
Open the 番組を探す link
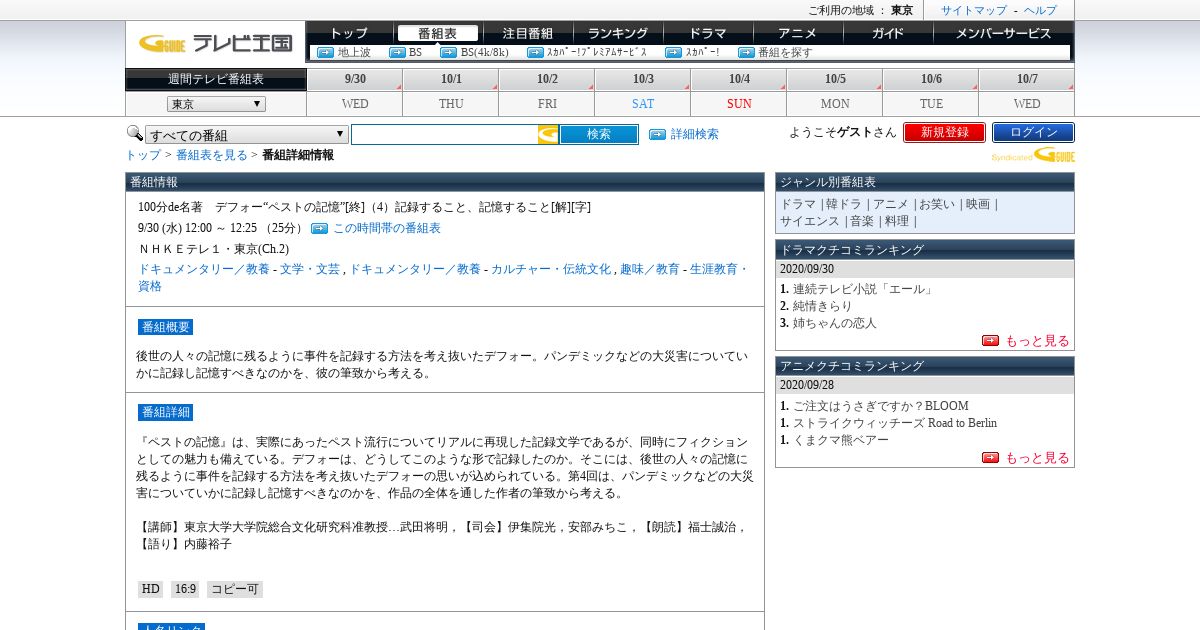tap(785, 52)
